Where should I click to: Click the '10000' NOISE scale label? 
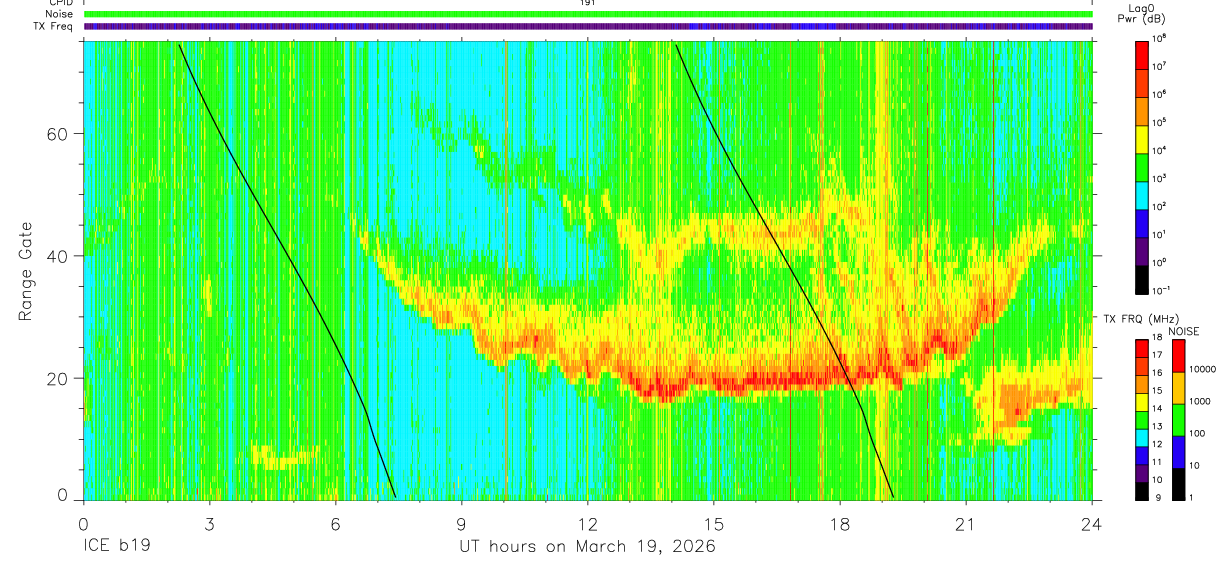coord(1203,370)
